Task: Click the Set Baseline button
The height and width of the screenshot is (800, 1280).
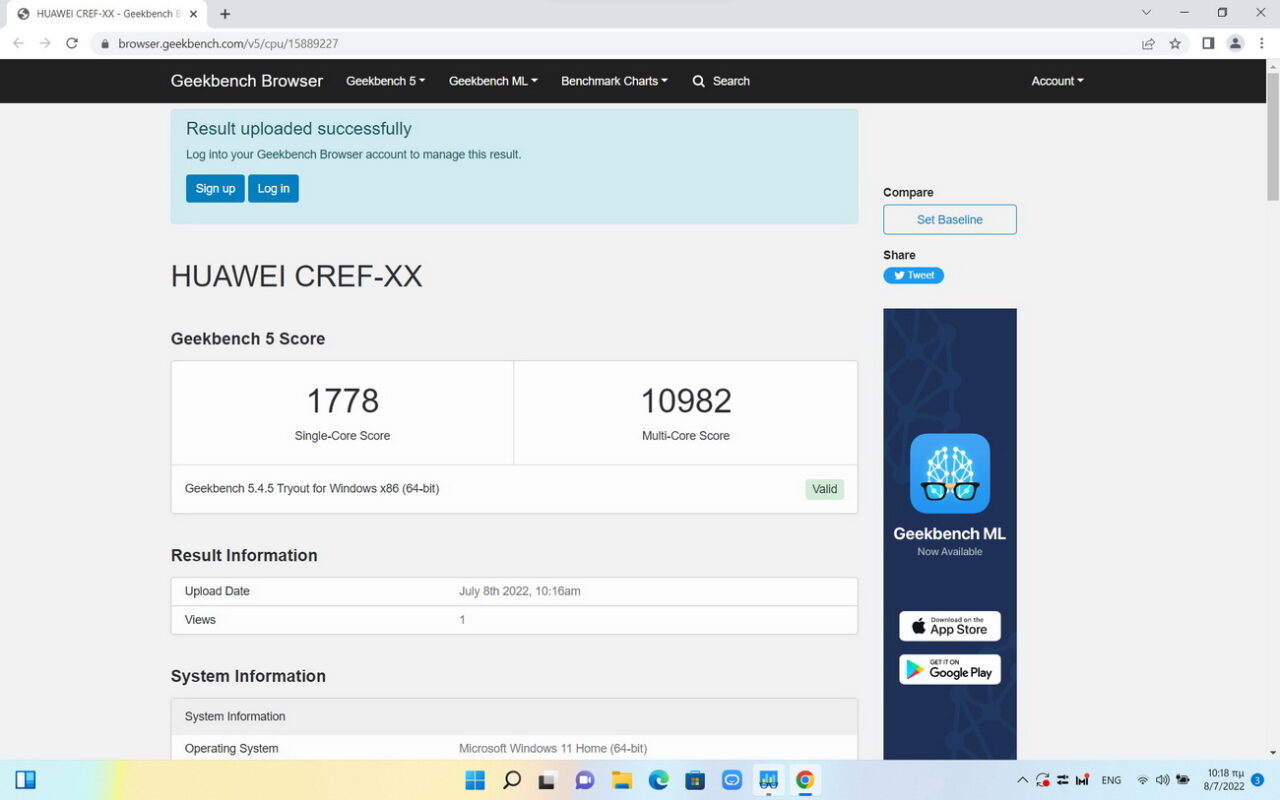Action: 949,220
